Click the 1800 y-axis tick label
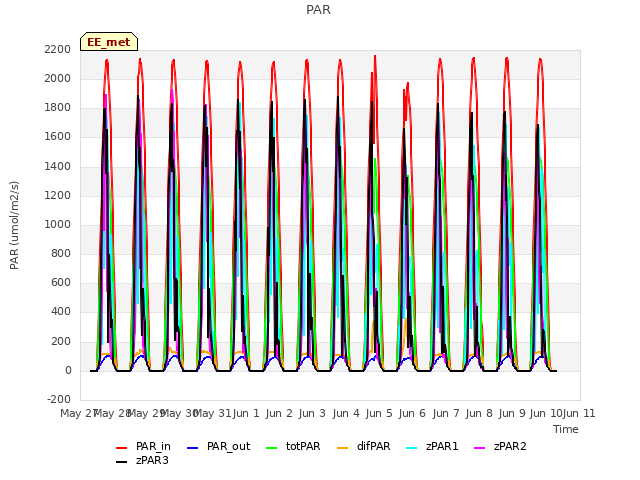 58,108
